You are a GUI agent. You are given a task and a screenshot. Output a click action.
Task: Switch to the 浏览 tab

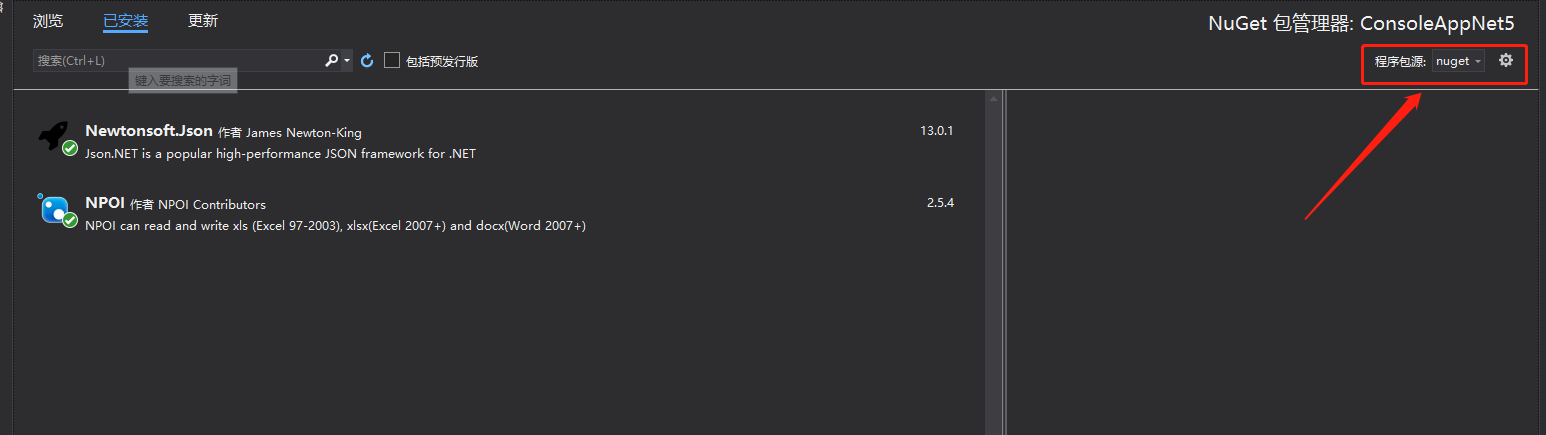48,21
